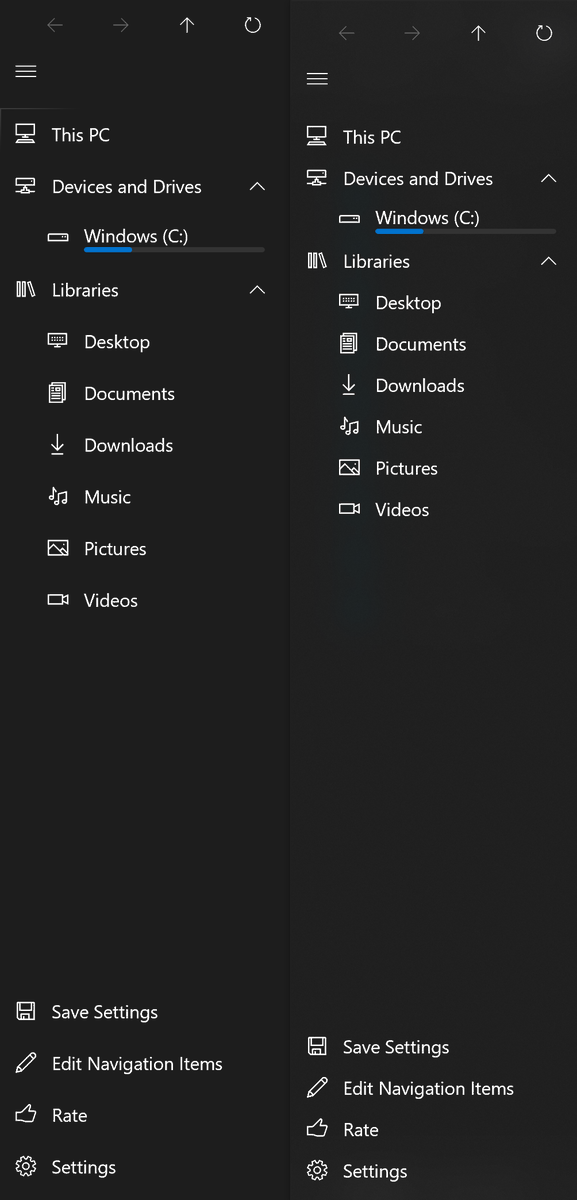
Task: Click the Windows (C:) drive icon in the right panel
Action: pyautogui.click(x=349, y=218)
